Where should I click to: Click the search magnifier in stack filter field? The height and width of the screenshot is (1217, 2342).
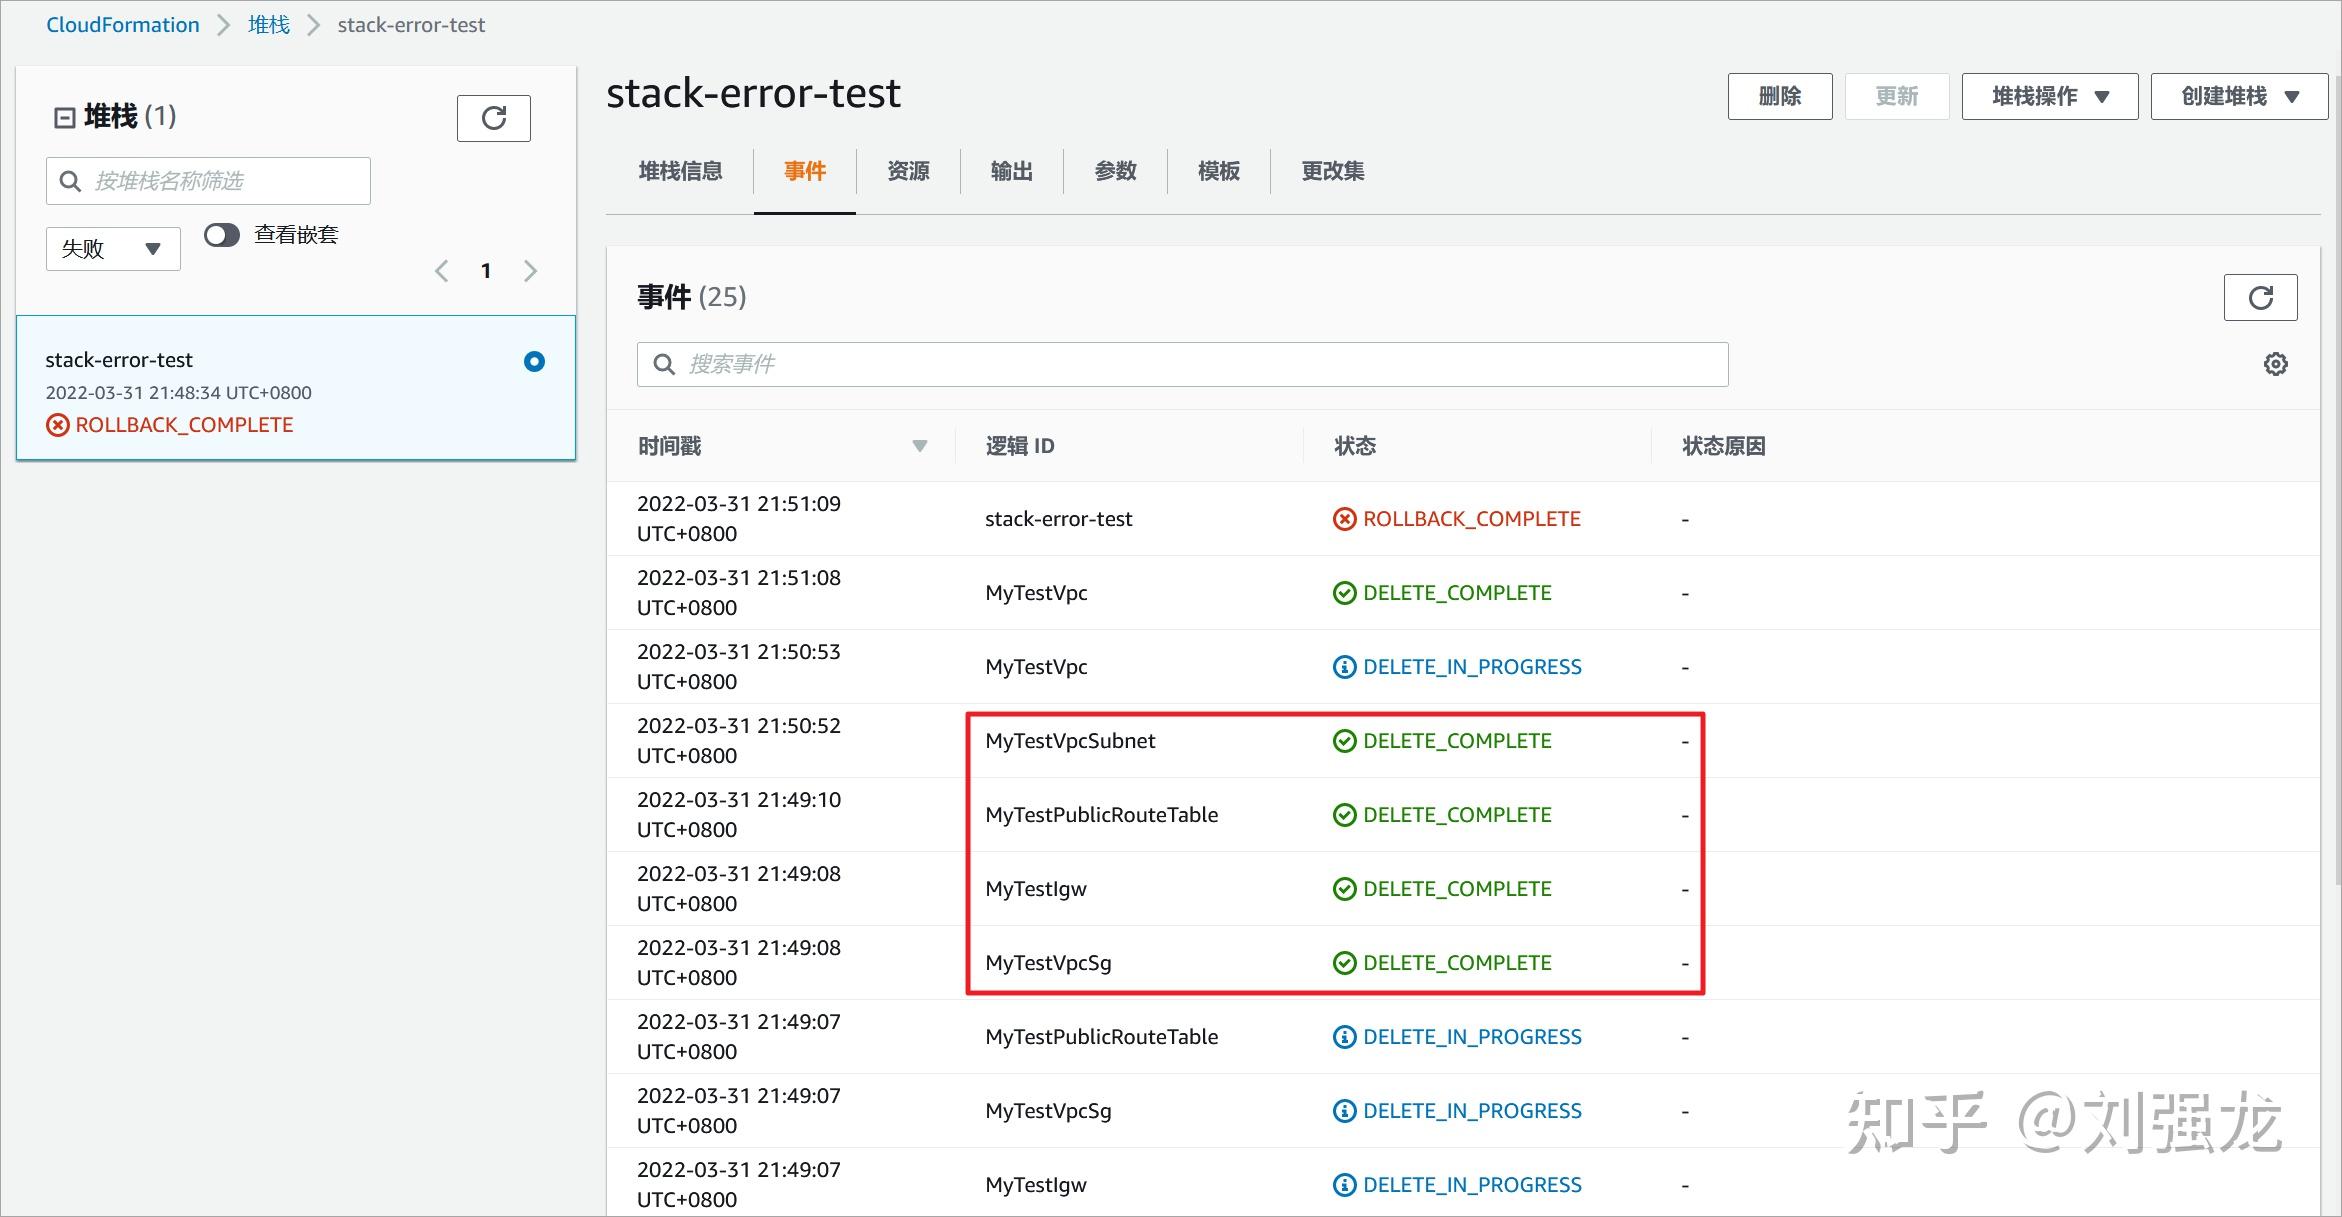70,180
